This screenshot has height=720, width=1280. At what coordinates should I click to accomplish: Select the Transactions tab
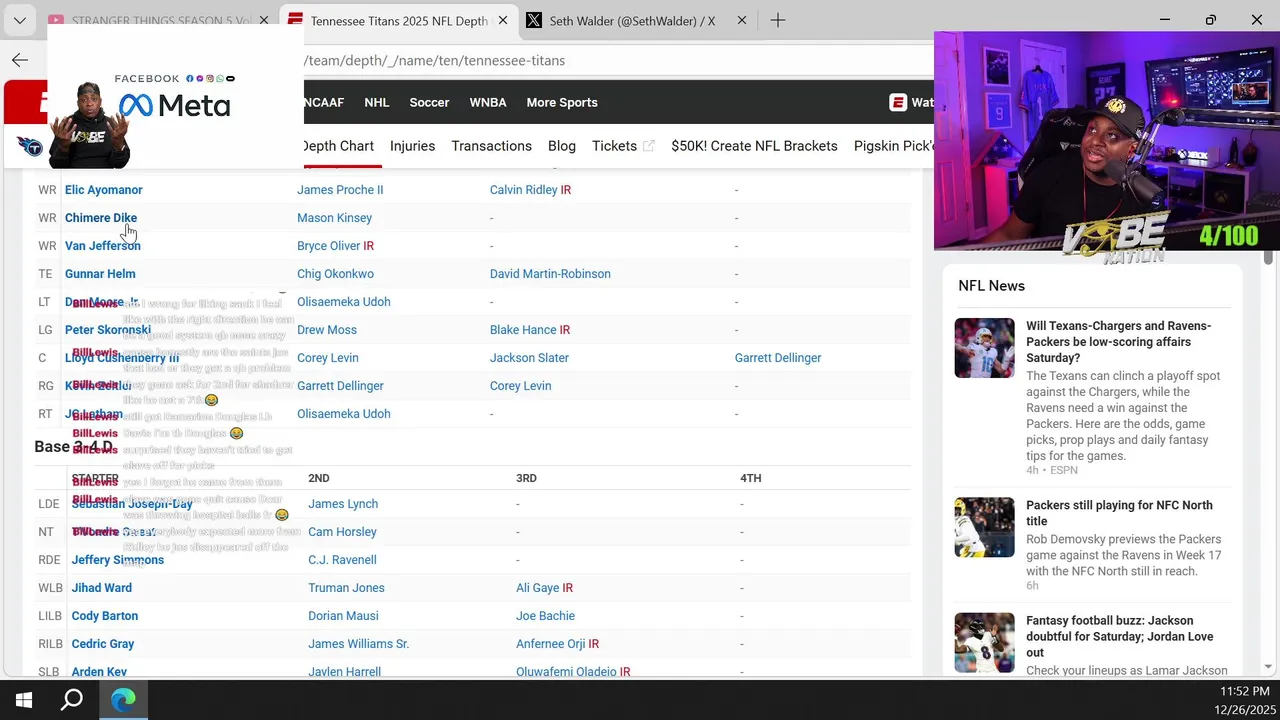491,146
